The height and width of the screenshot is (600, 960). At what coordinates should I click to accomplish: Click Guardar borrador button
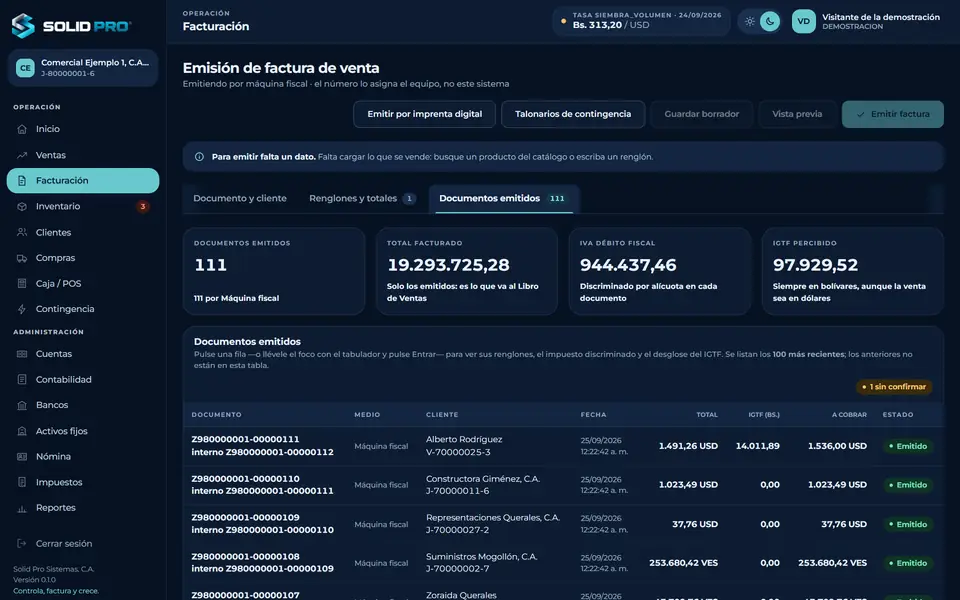coord(702,114)
